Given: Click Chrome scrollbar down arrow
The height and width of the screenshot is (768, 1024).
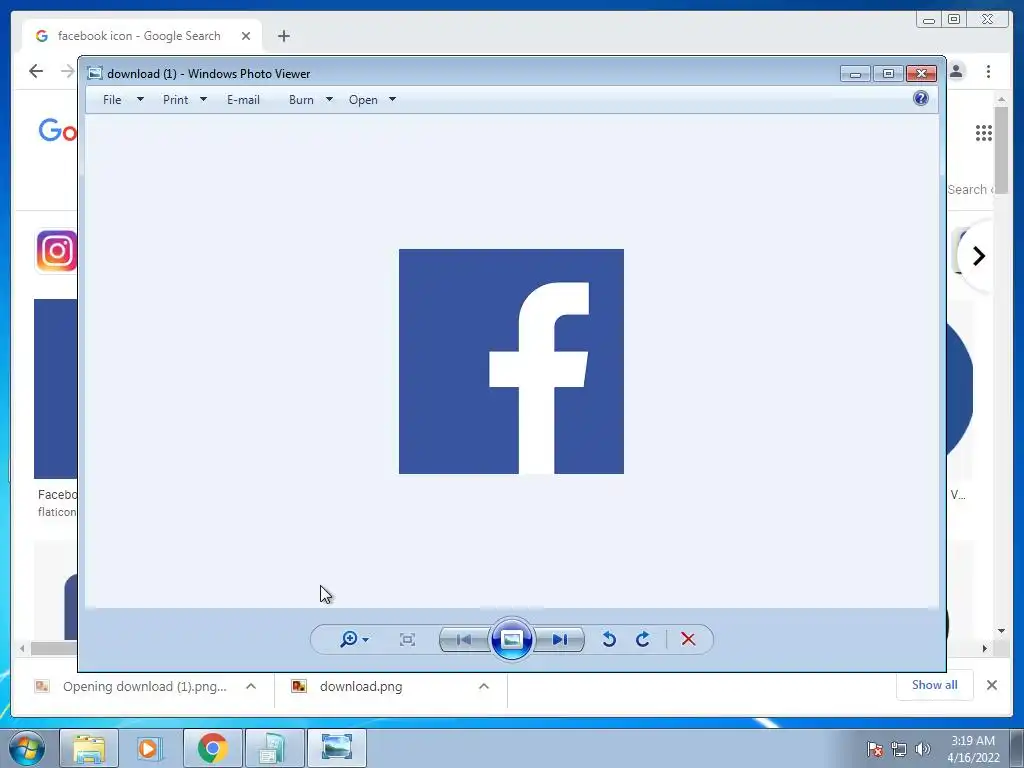Looking at the screenshot, I should coord(1002,631).
